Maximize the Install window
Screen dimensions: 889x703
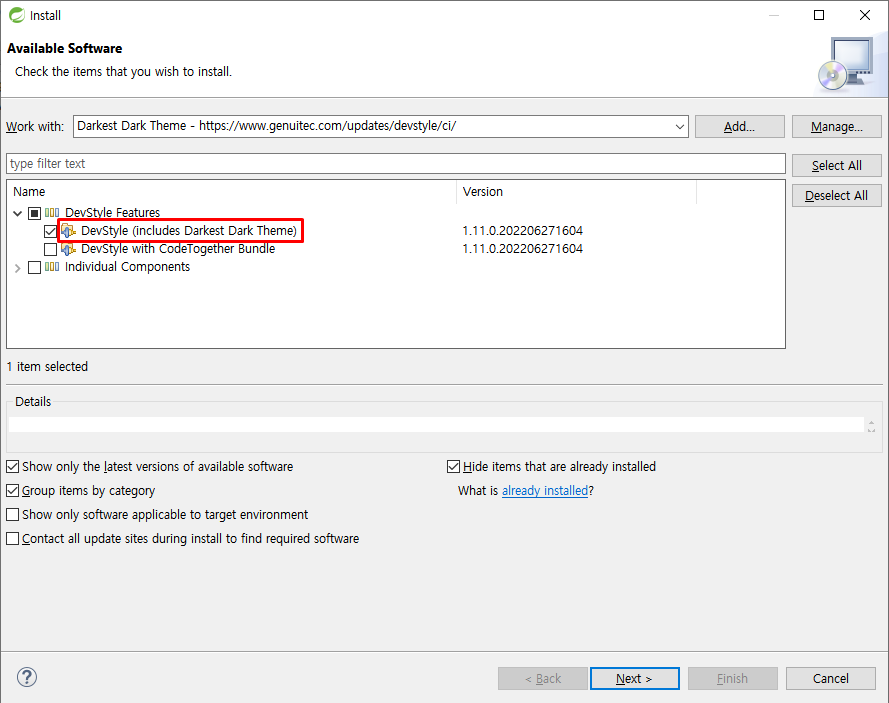tap(819, 15)
